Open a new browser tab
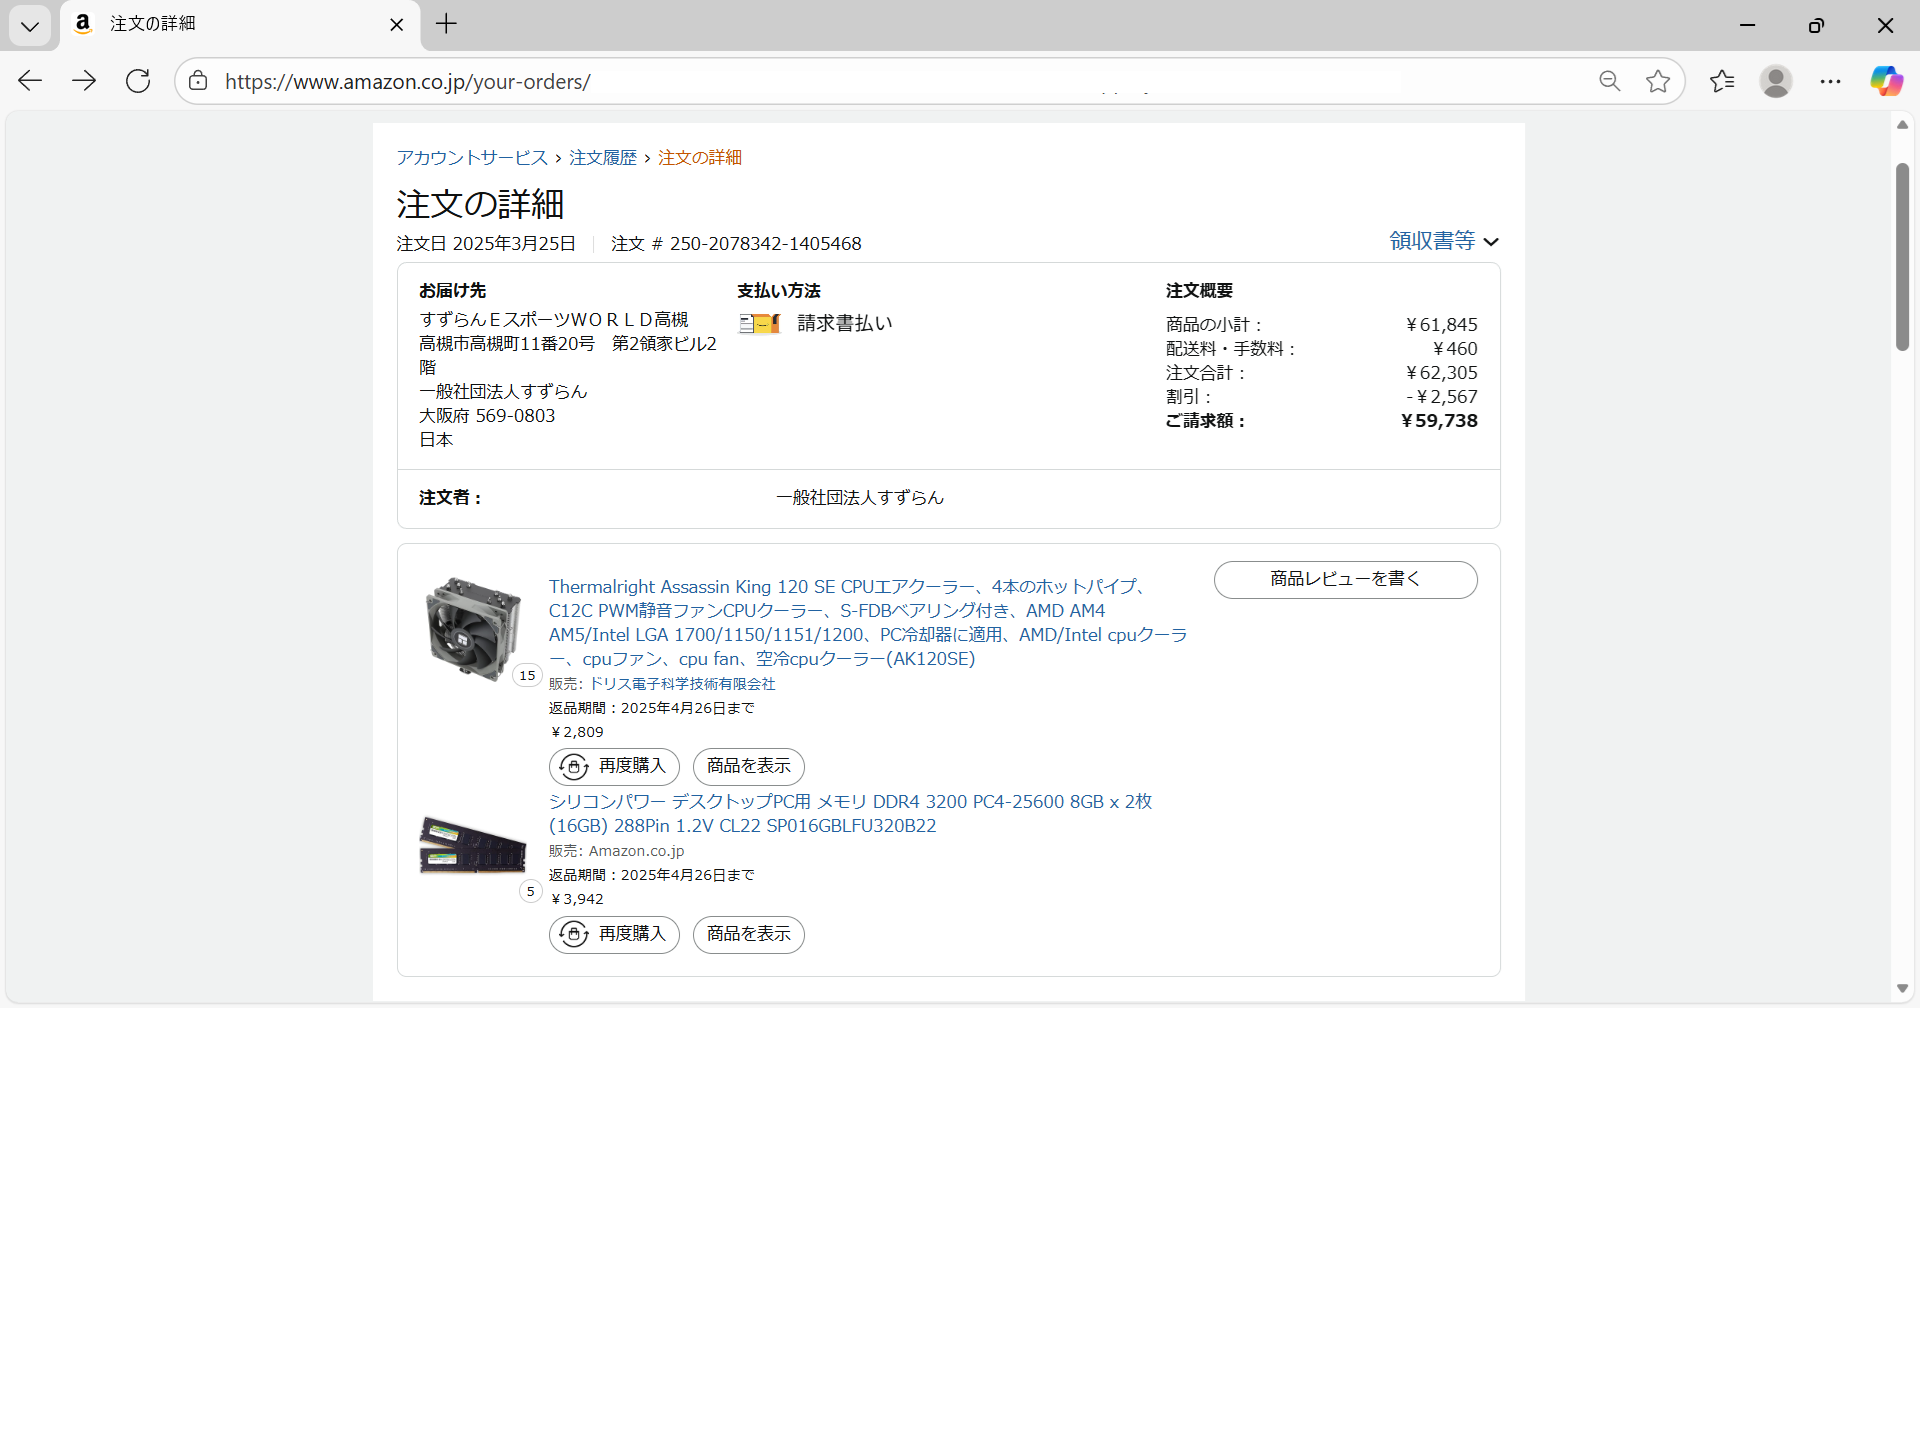This screenshot has height=1448, width=1920. pyautogui.click(x=446, y=24)
